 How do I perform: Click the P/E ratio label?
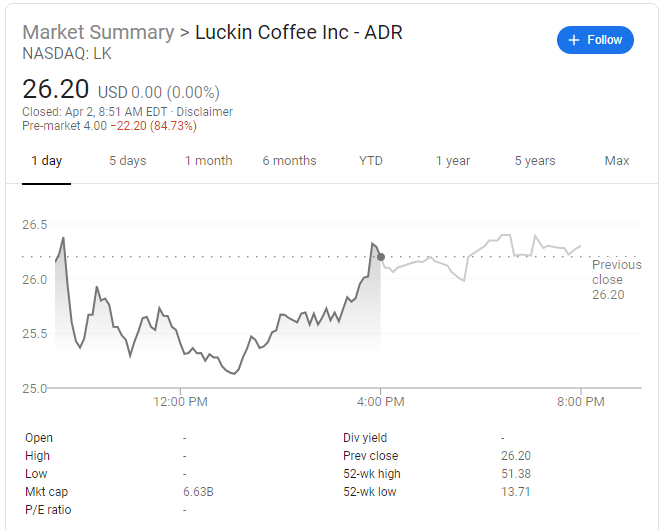tap(48, 510)
